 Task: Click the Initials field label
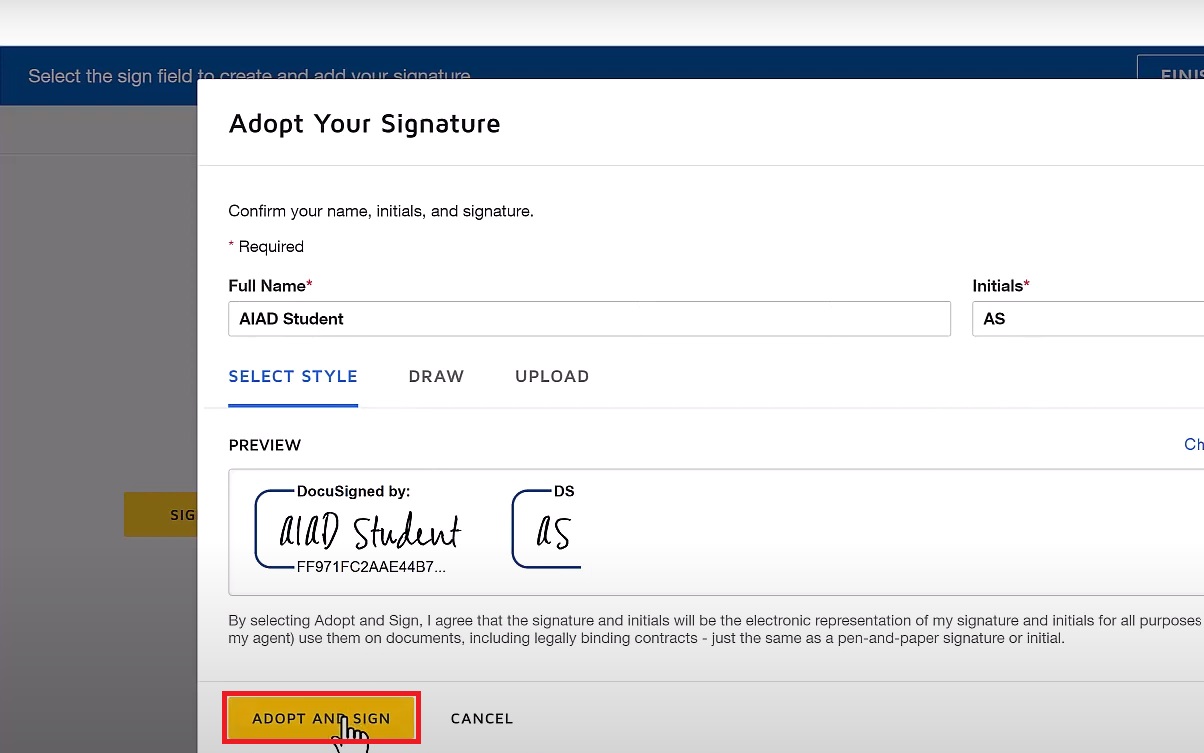[1000, 286]
